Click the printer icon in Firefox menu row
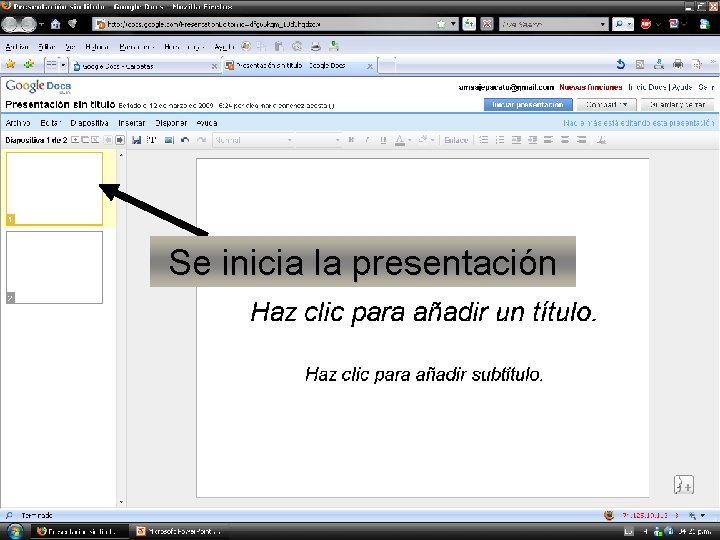The height and width of the screenshot is (540, 720). pos(315,46)
